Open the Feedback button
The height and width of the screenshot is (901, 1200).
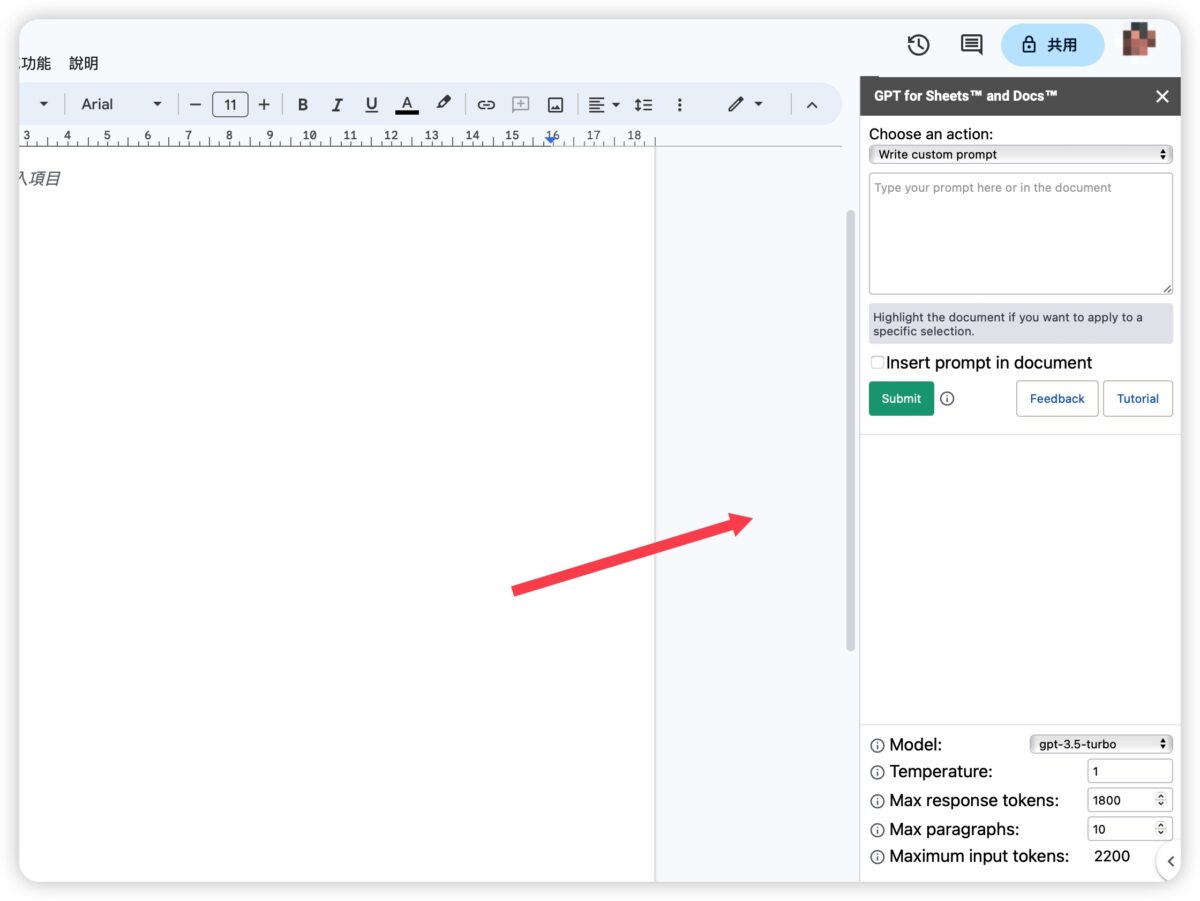point(1057,398)
